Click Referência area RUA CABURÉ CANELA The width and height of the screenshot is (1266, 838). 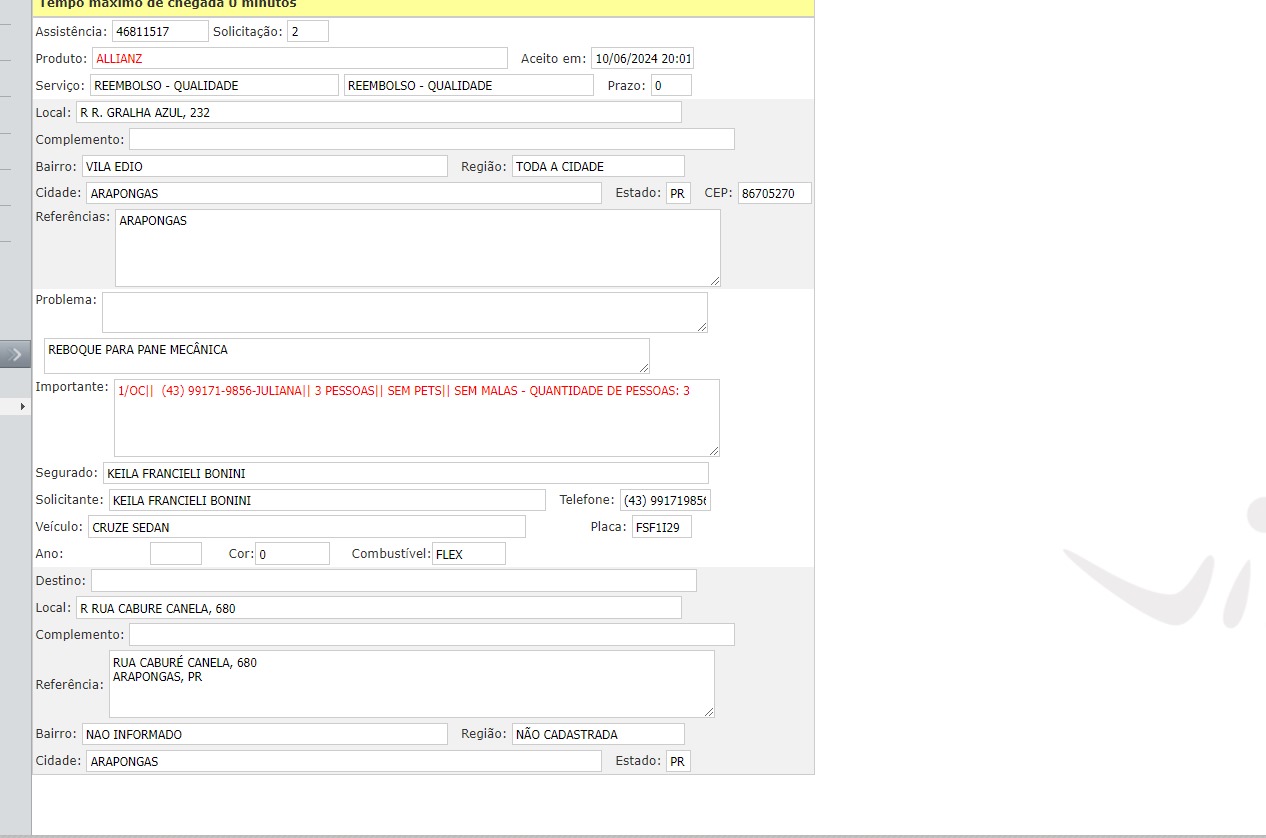tap(412, 684)
